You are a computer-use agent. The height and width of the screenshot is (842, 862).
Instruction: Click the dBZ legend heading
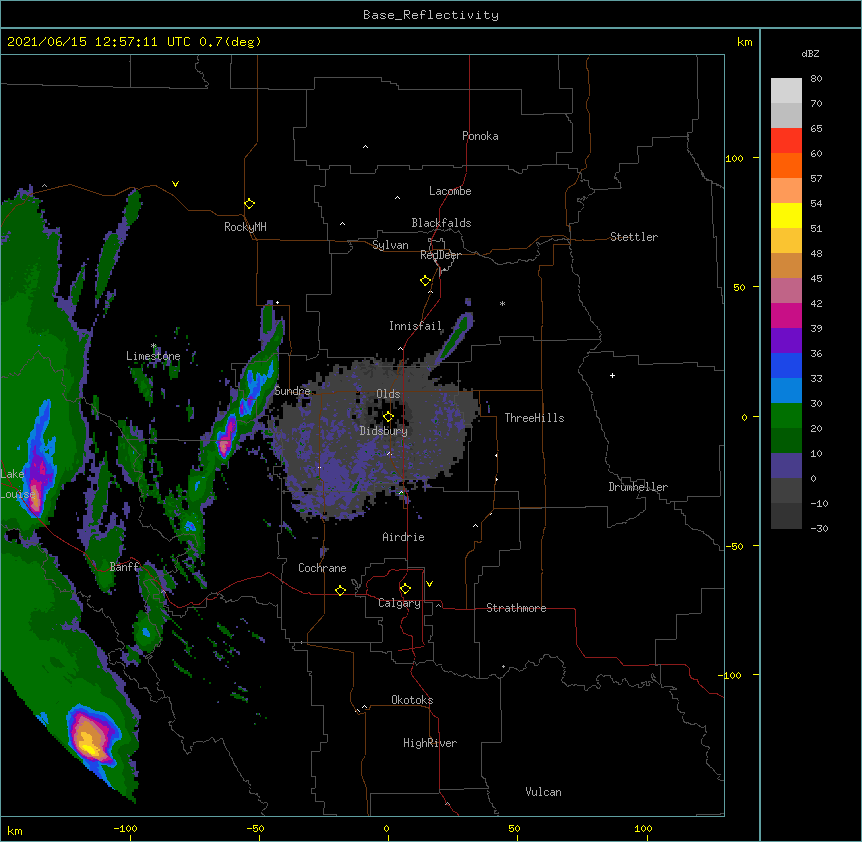point(810,54)
